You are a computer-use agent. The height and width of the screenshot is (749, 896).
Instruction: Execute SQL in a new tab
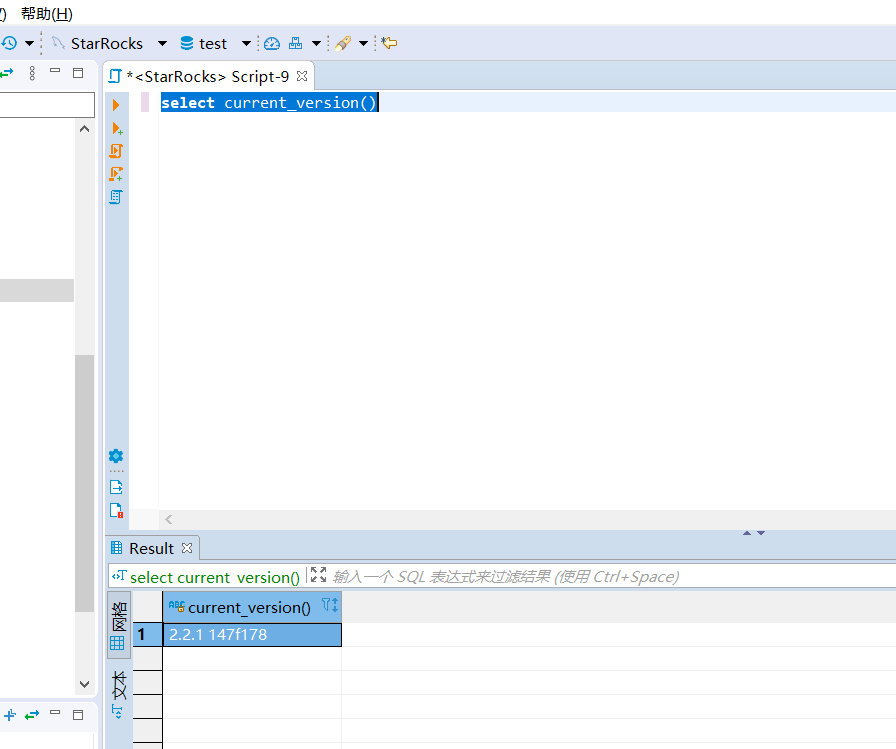coord(116,128)
